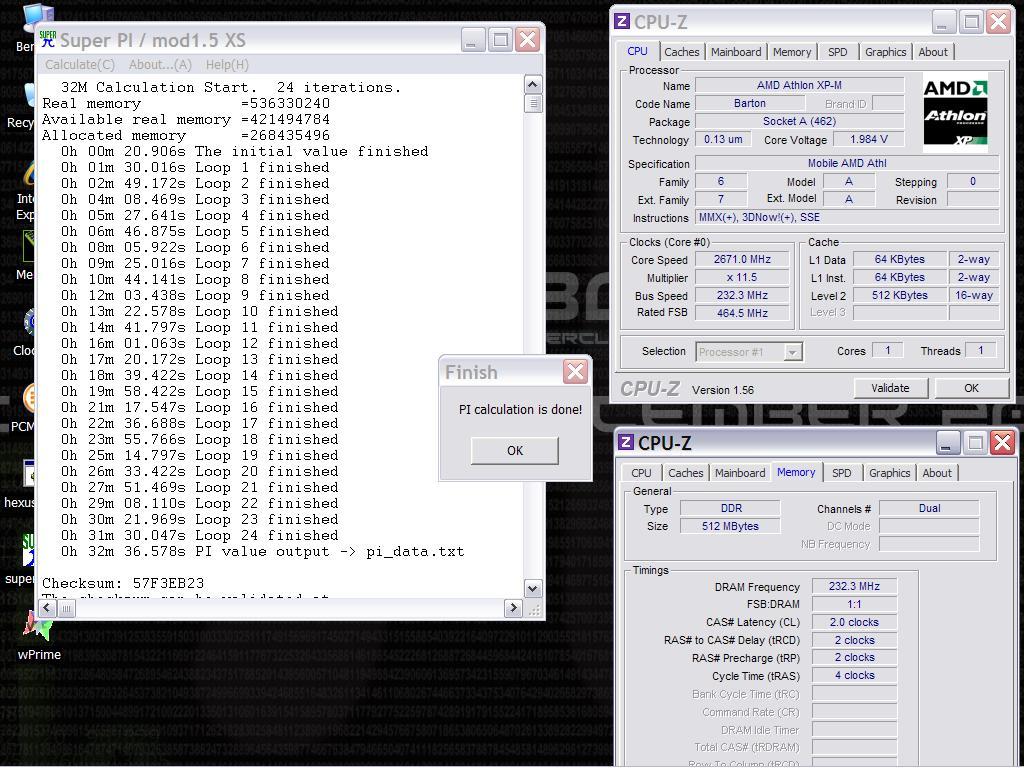
Task: Minimize the Super PI window
Action: 473,40
